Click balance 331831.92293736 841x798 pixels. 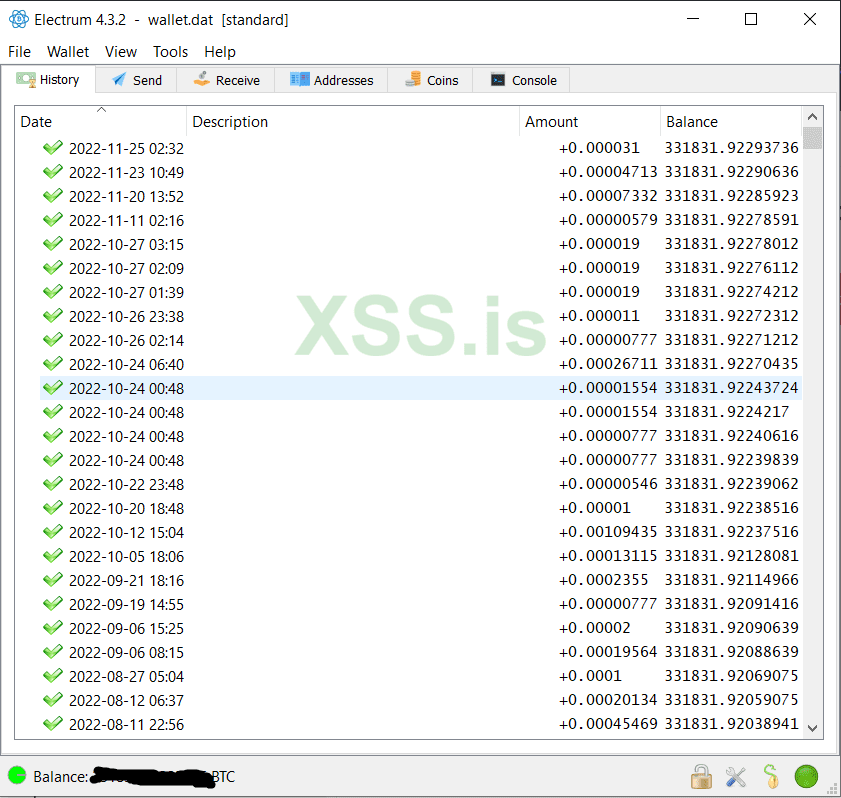click(732, 148)
